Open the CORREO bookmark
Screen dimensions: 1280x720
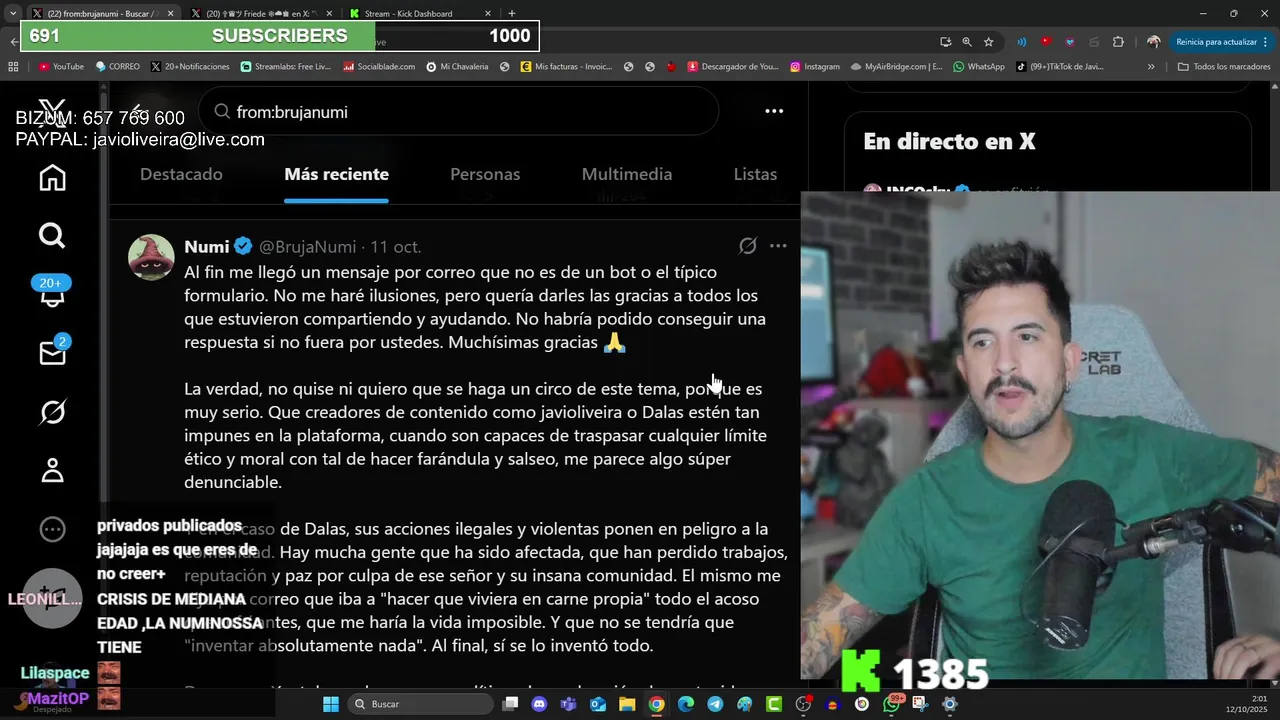[117, 66]
